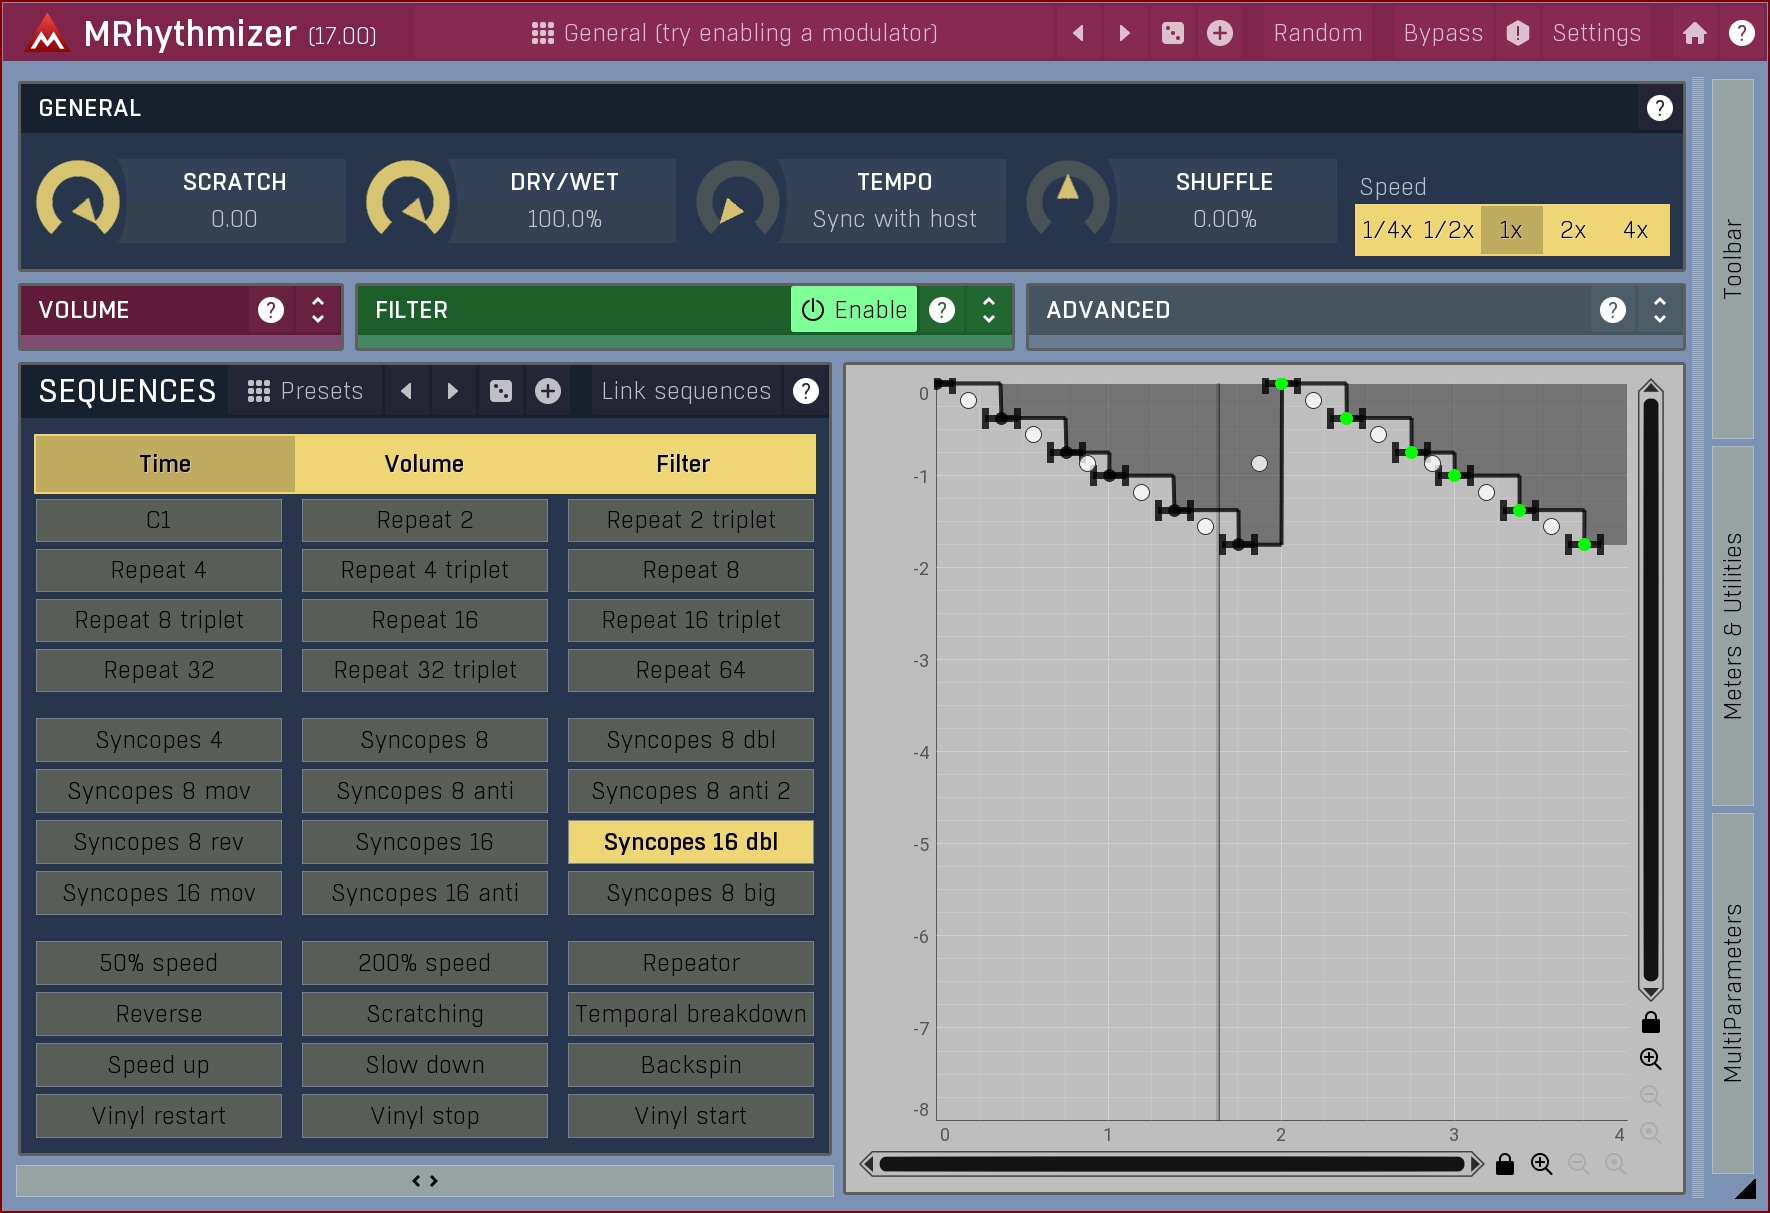Switch to the Filter sequence tab
The height and width of the screenshot is (1213, 1770).
click(683, 464)
